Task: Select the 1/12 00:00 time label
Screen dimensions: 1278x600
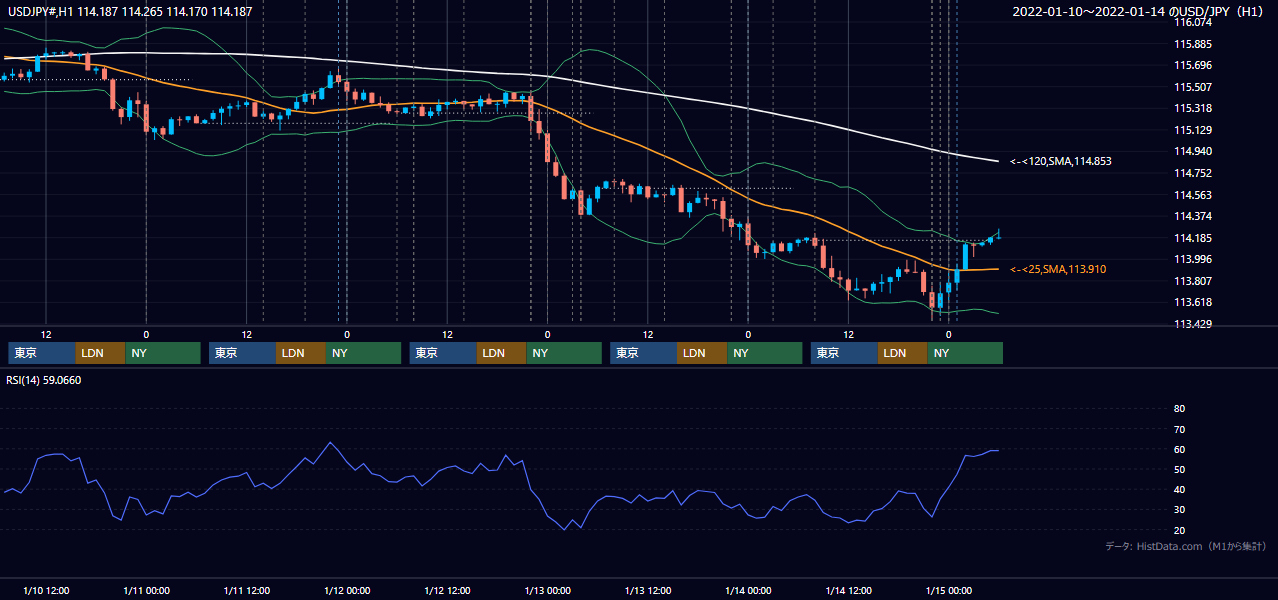Action: [x=347, y=590]
